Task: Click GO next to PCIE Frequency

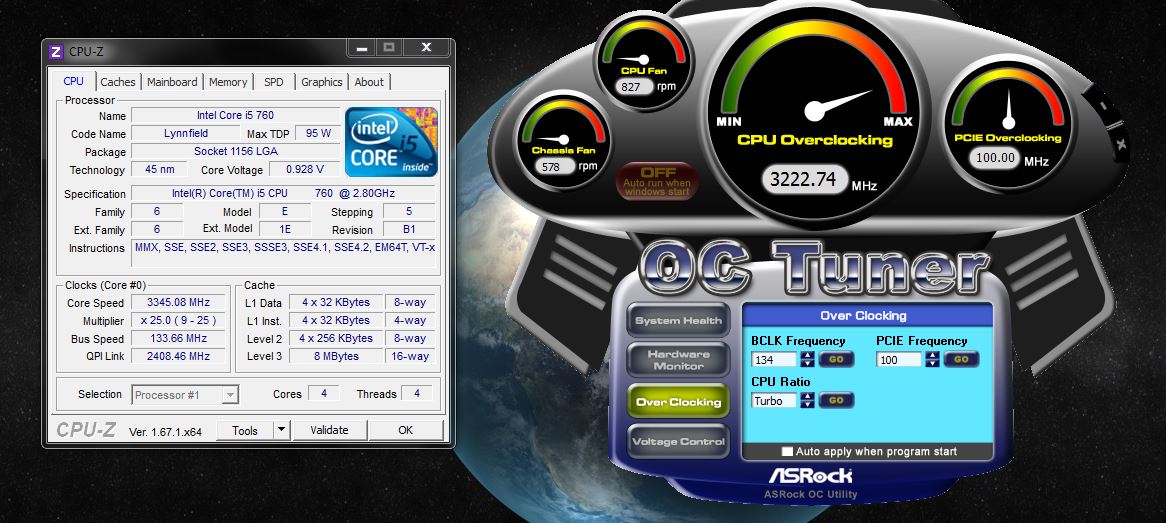Action: click(962, 359)
